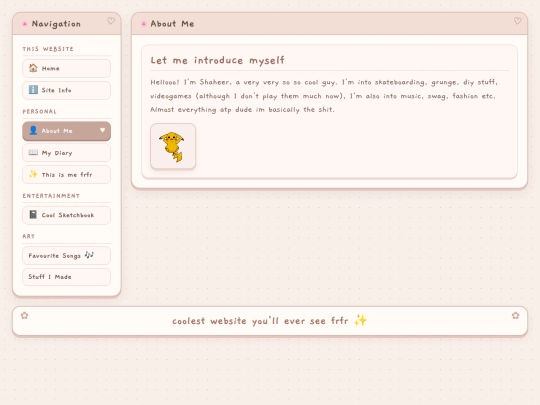540x405 pixels.
Task: Click the 'Let me introduce myself' heading
Action: coord(217,60)
